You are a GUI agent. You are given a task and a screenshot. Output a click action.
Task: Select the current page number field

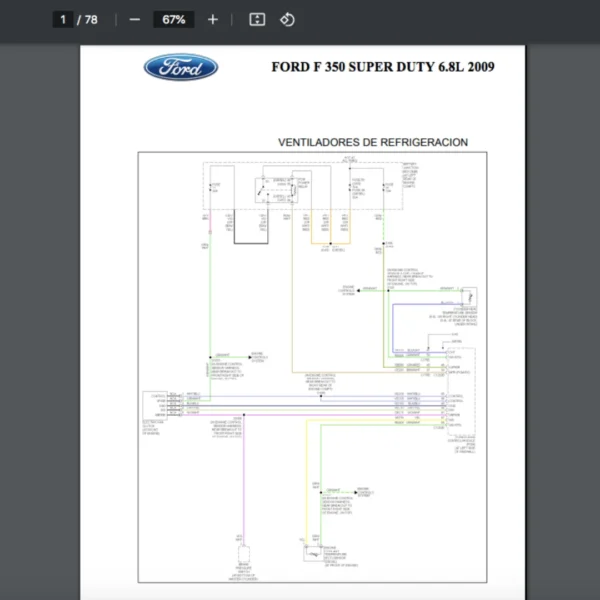pyautogui.click(x=62, y=19)
